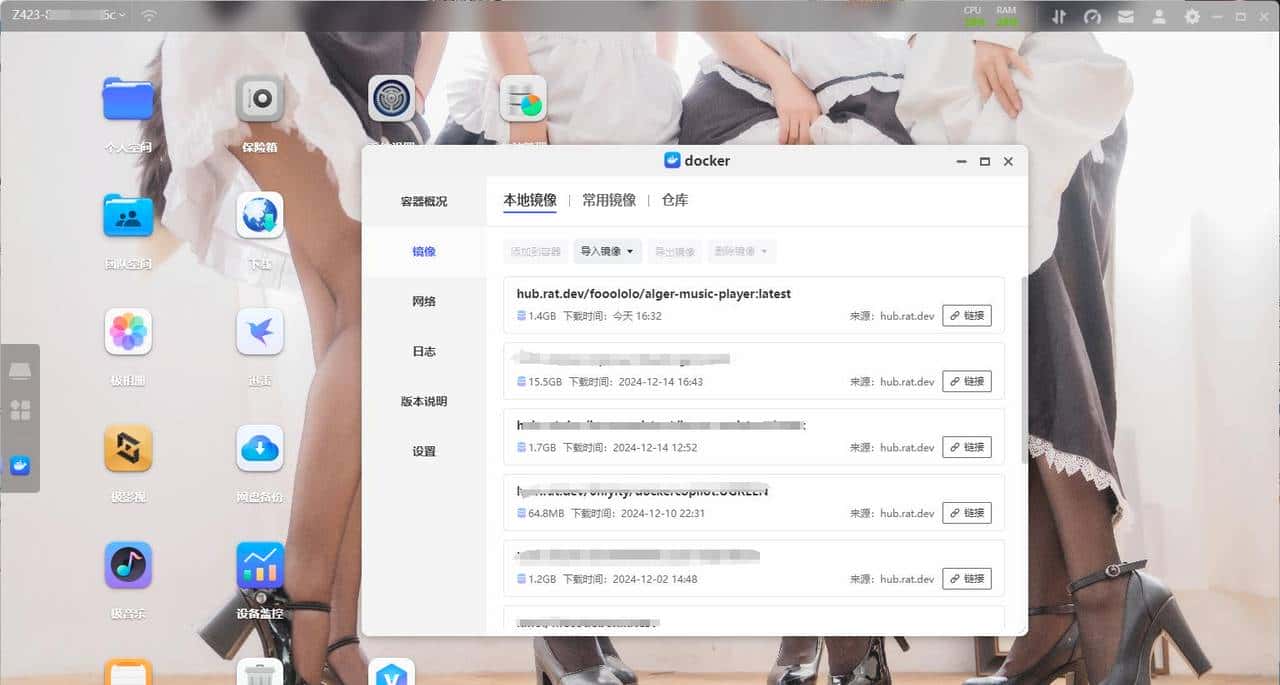This screenshot has height=685, width=1280.
Task: Launch the 设备监控 desktop app
Action: point(259,565)
